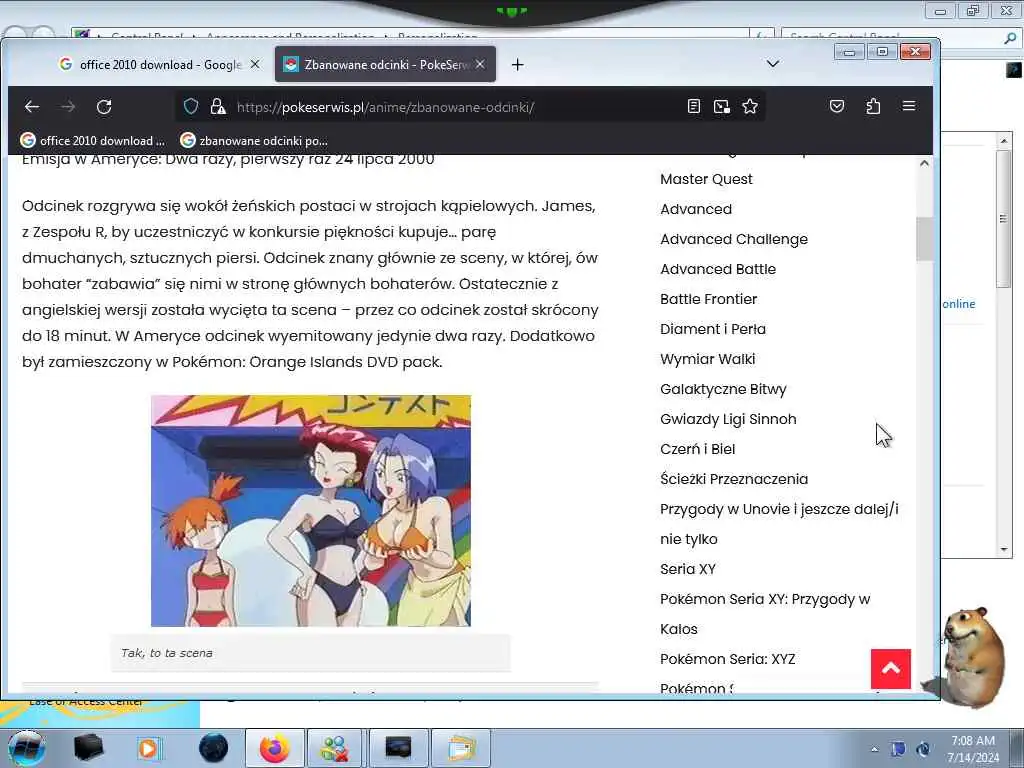Viewport: 1024px width, 768px height.
Task: Bookmark this page with the star icon
Action: 750,106
